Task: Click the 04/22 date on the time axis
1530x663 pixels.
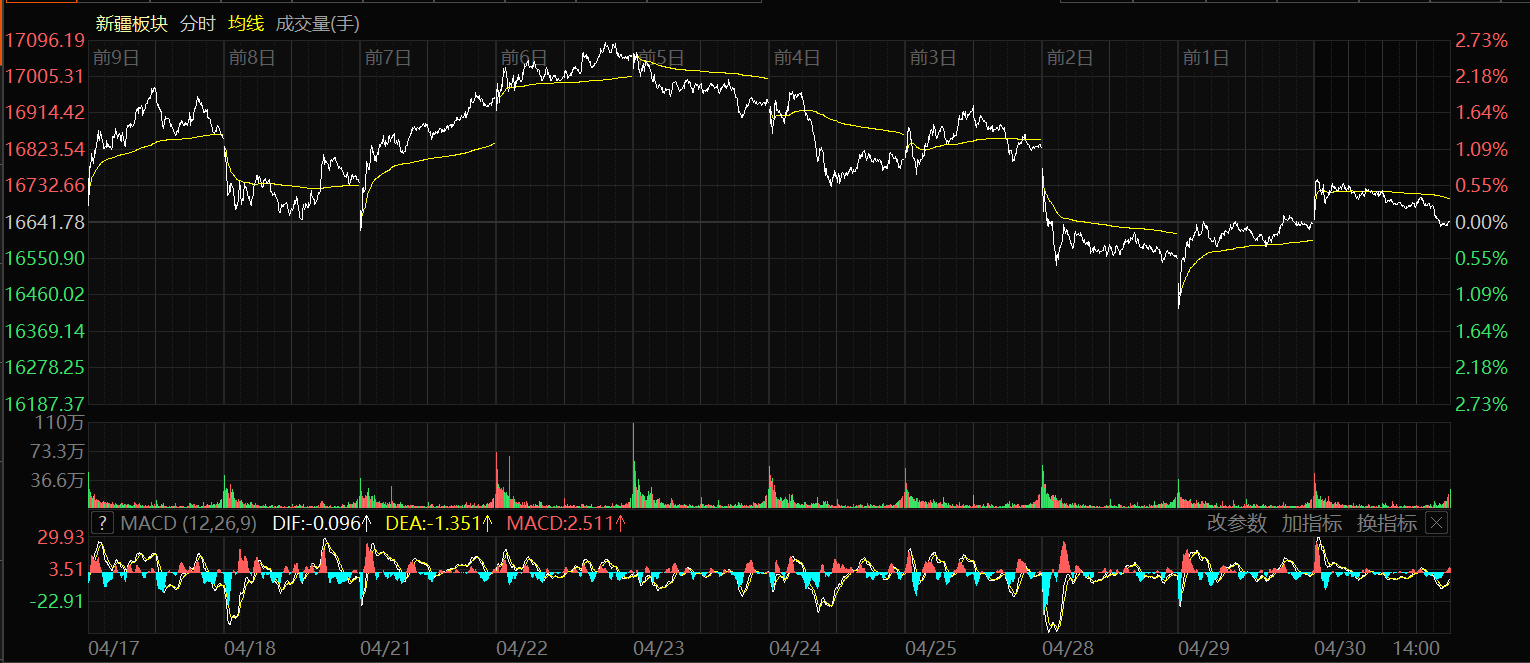Action: click(x=522, y=648)
